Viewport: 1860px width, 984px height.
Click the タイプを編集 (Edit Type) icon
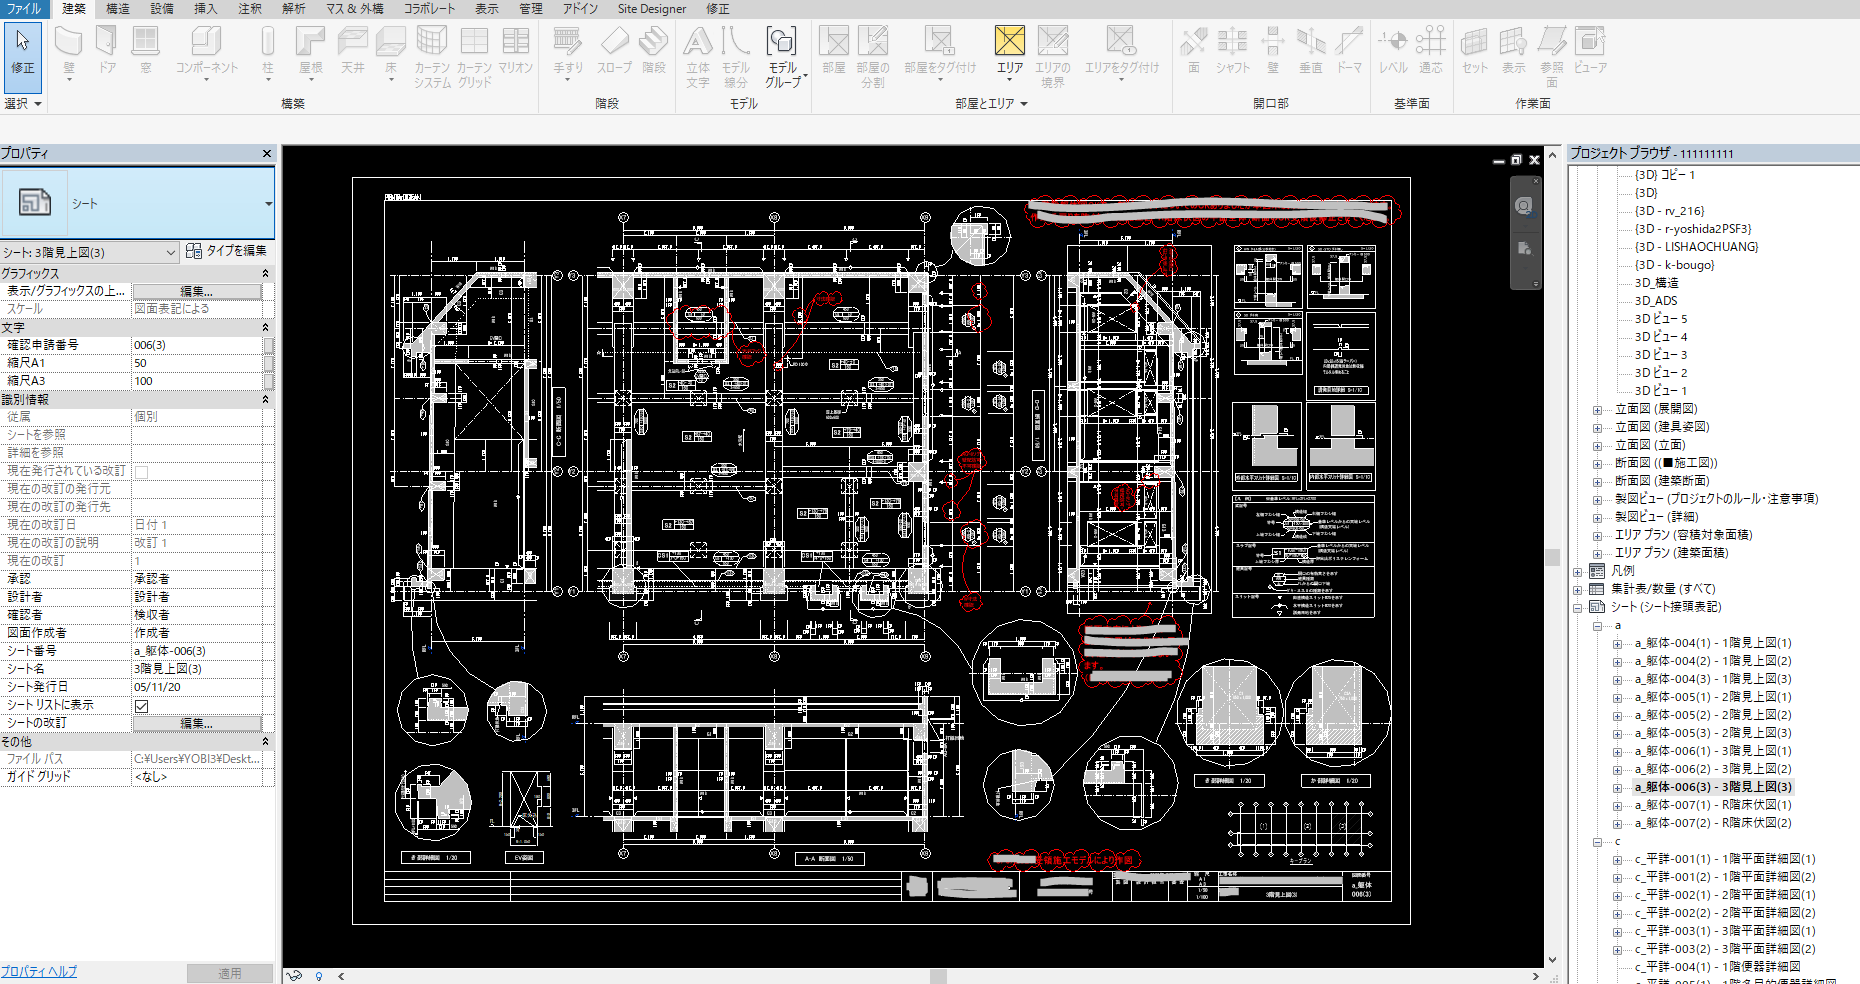194,251
